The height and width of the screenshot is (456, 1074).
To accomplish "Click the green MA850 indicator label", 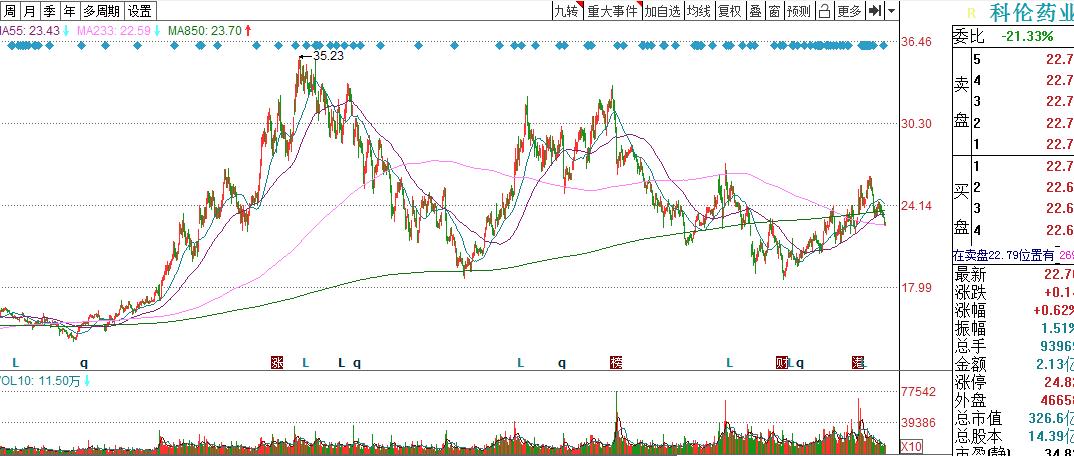I will point(203,32).
